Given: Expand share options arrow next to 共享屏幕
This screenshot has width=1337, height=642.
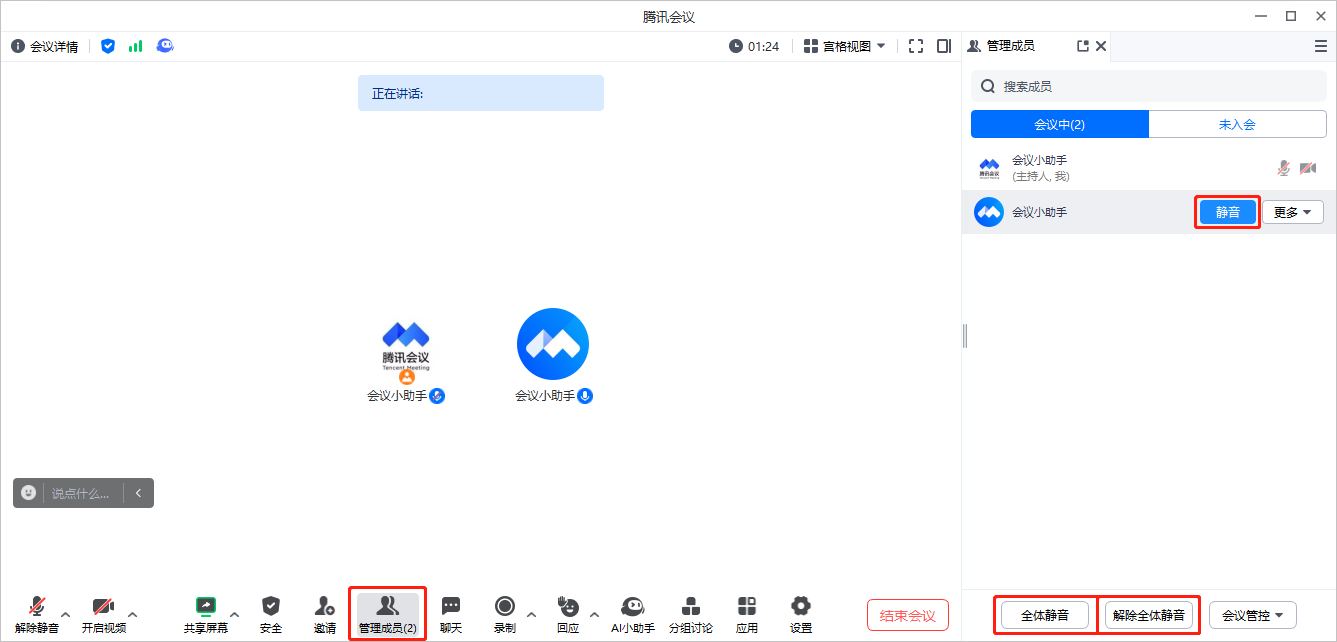Looking at the screenshot, I should 235,614.
